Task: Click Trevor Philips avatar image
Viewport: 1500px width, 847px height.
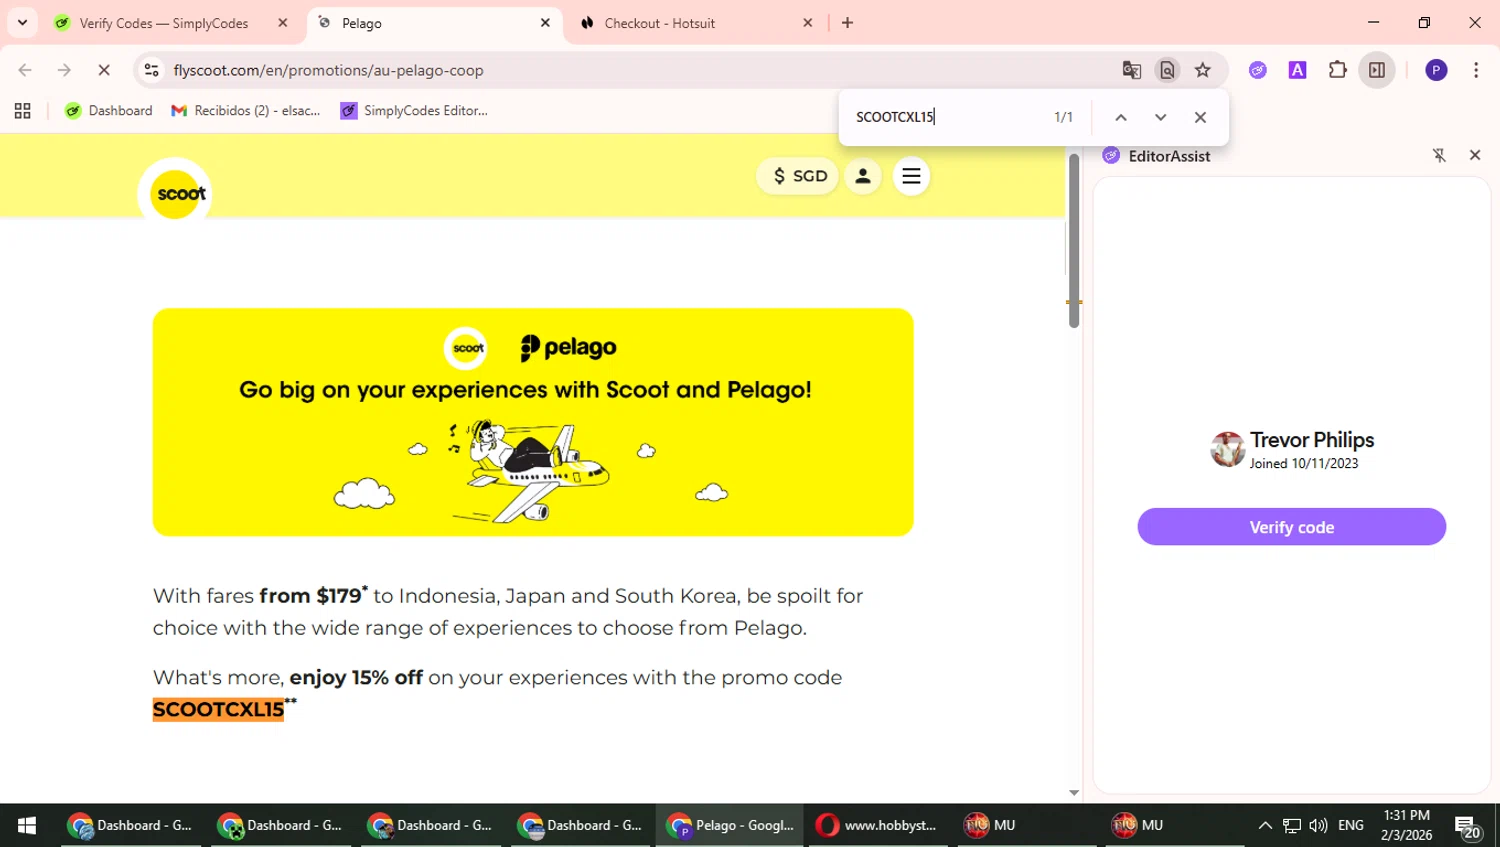Action: point(1227,449)
